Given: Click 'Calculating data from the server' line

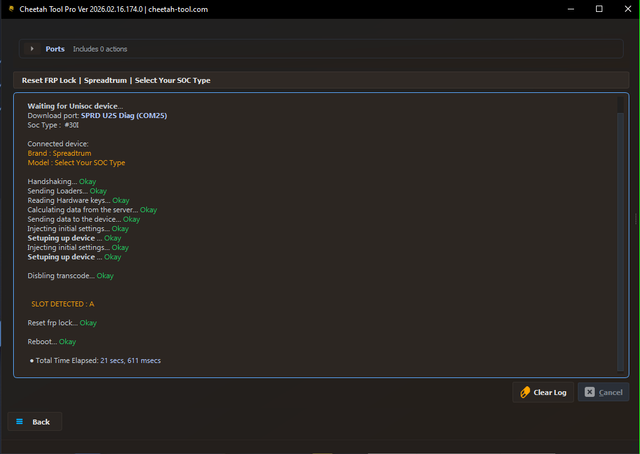Looking at the screenshot, I should pyautogui.click(x=92, y=209).
